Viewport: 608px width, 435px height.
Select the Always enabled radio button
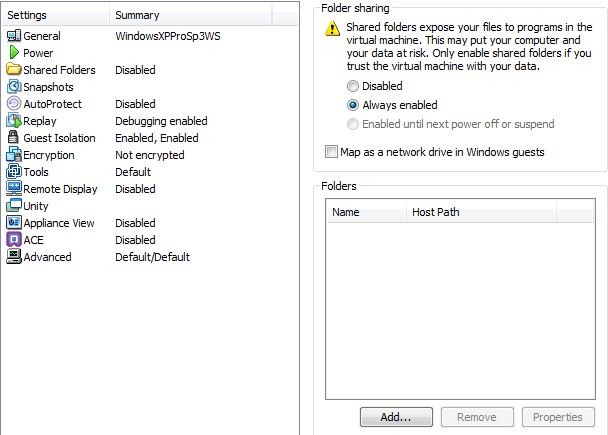click(353, 105)
